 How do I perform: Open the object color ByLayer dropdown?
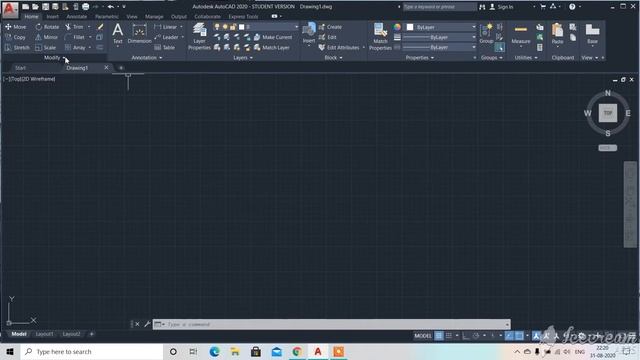click(440, 27)
